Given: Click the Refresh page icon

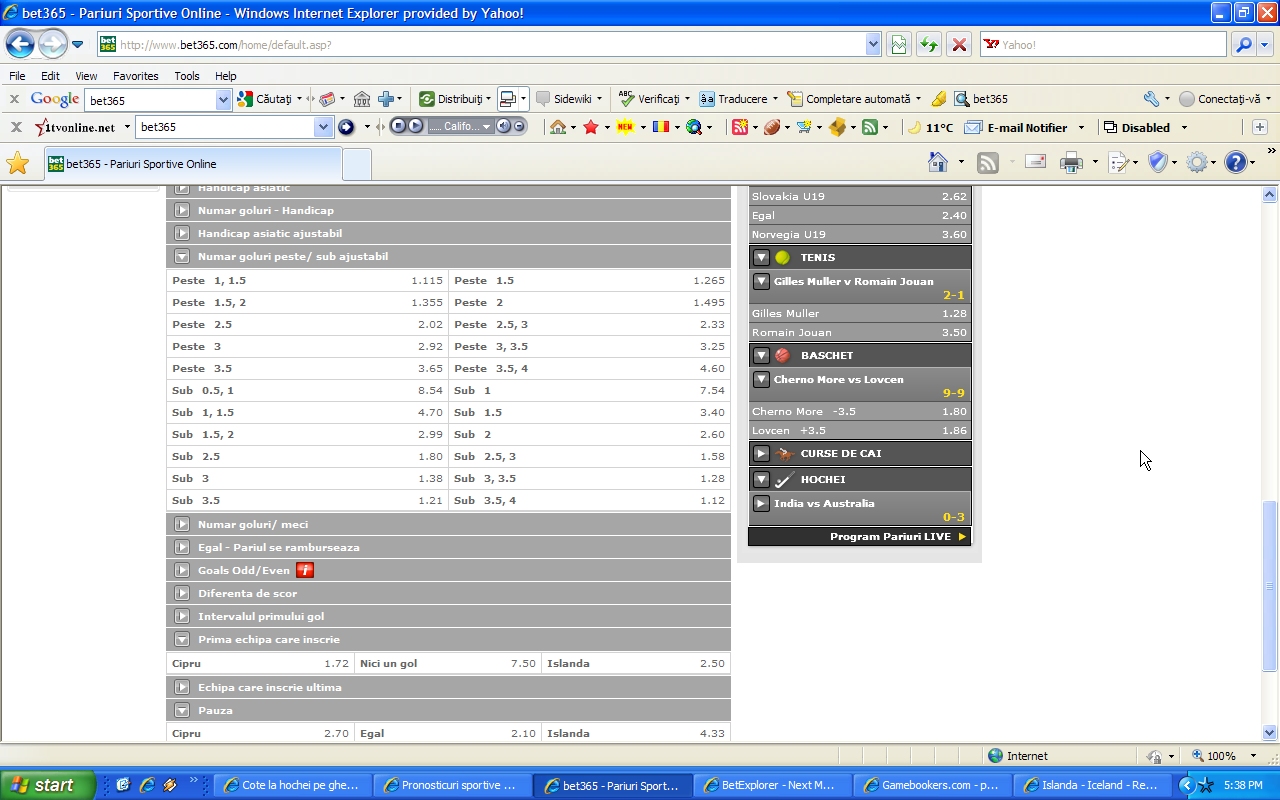Looking at the screenshot, I should [x=929, y=44].
